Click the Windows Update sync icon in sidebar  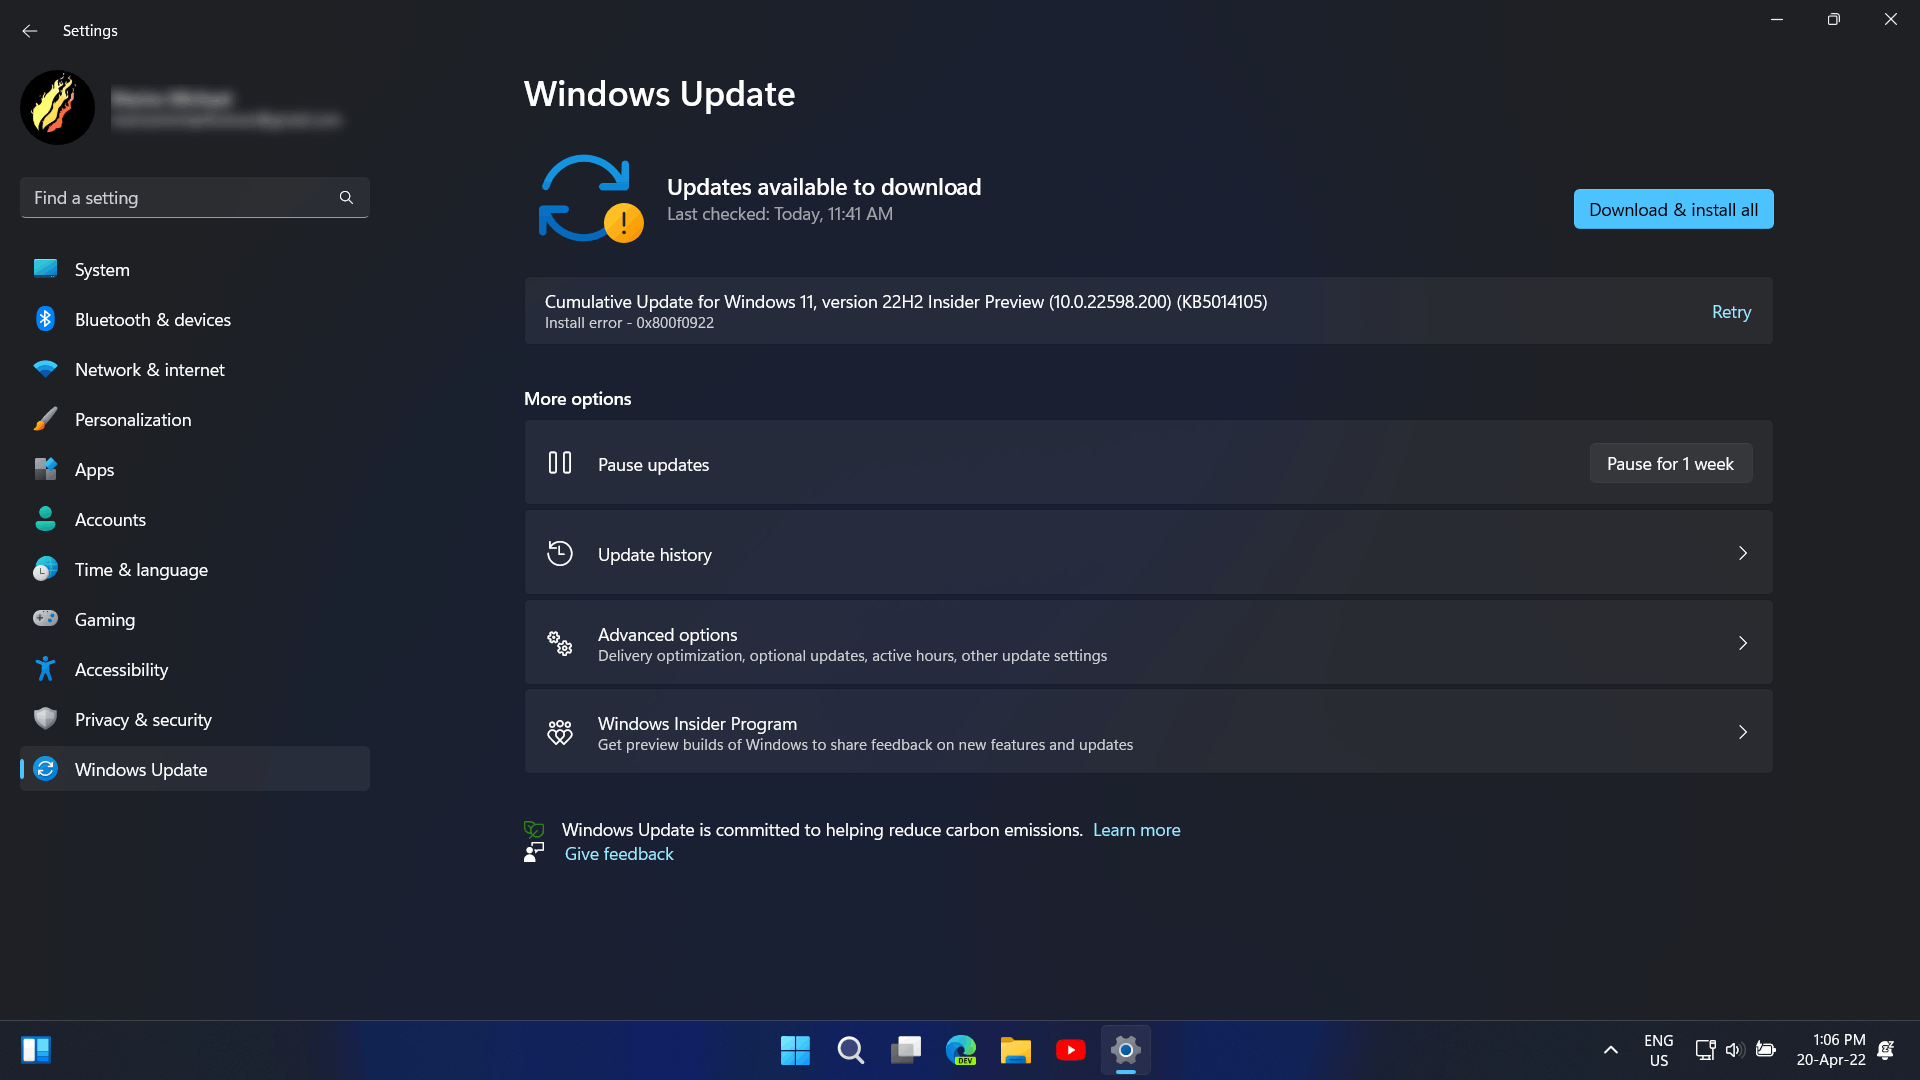pyautogui.click(x=45, y=769)
